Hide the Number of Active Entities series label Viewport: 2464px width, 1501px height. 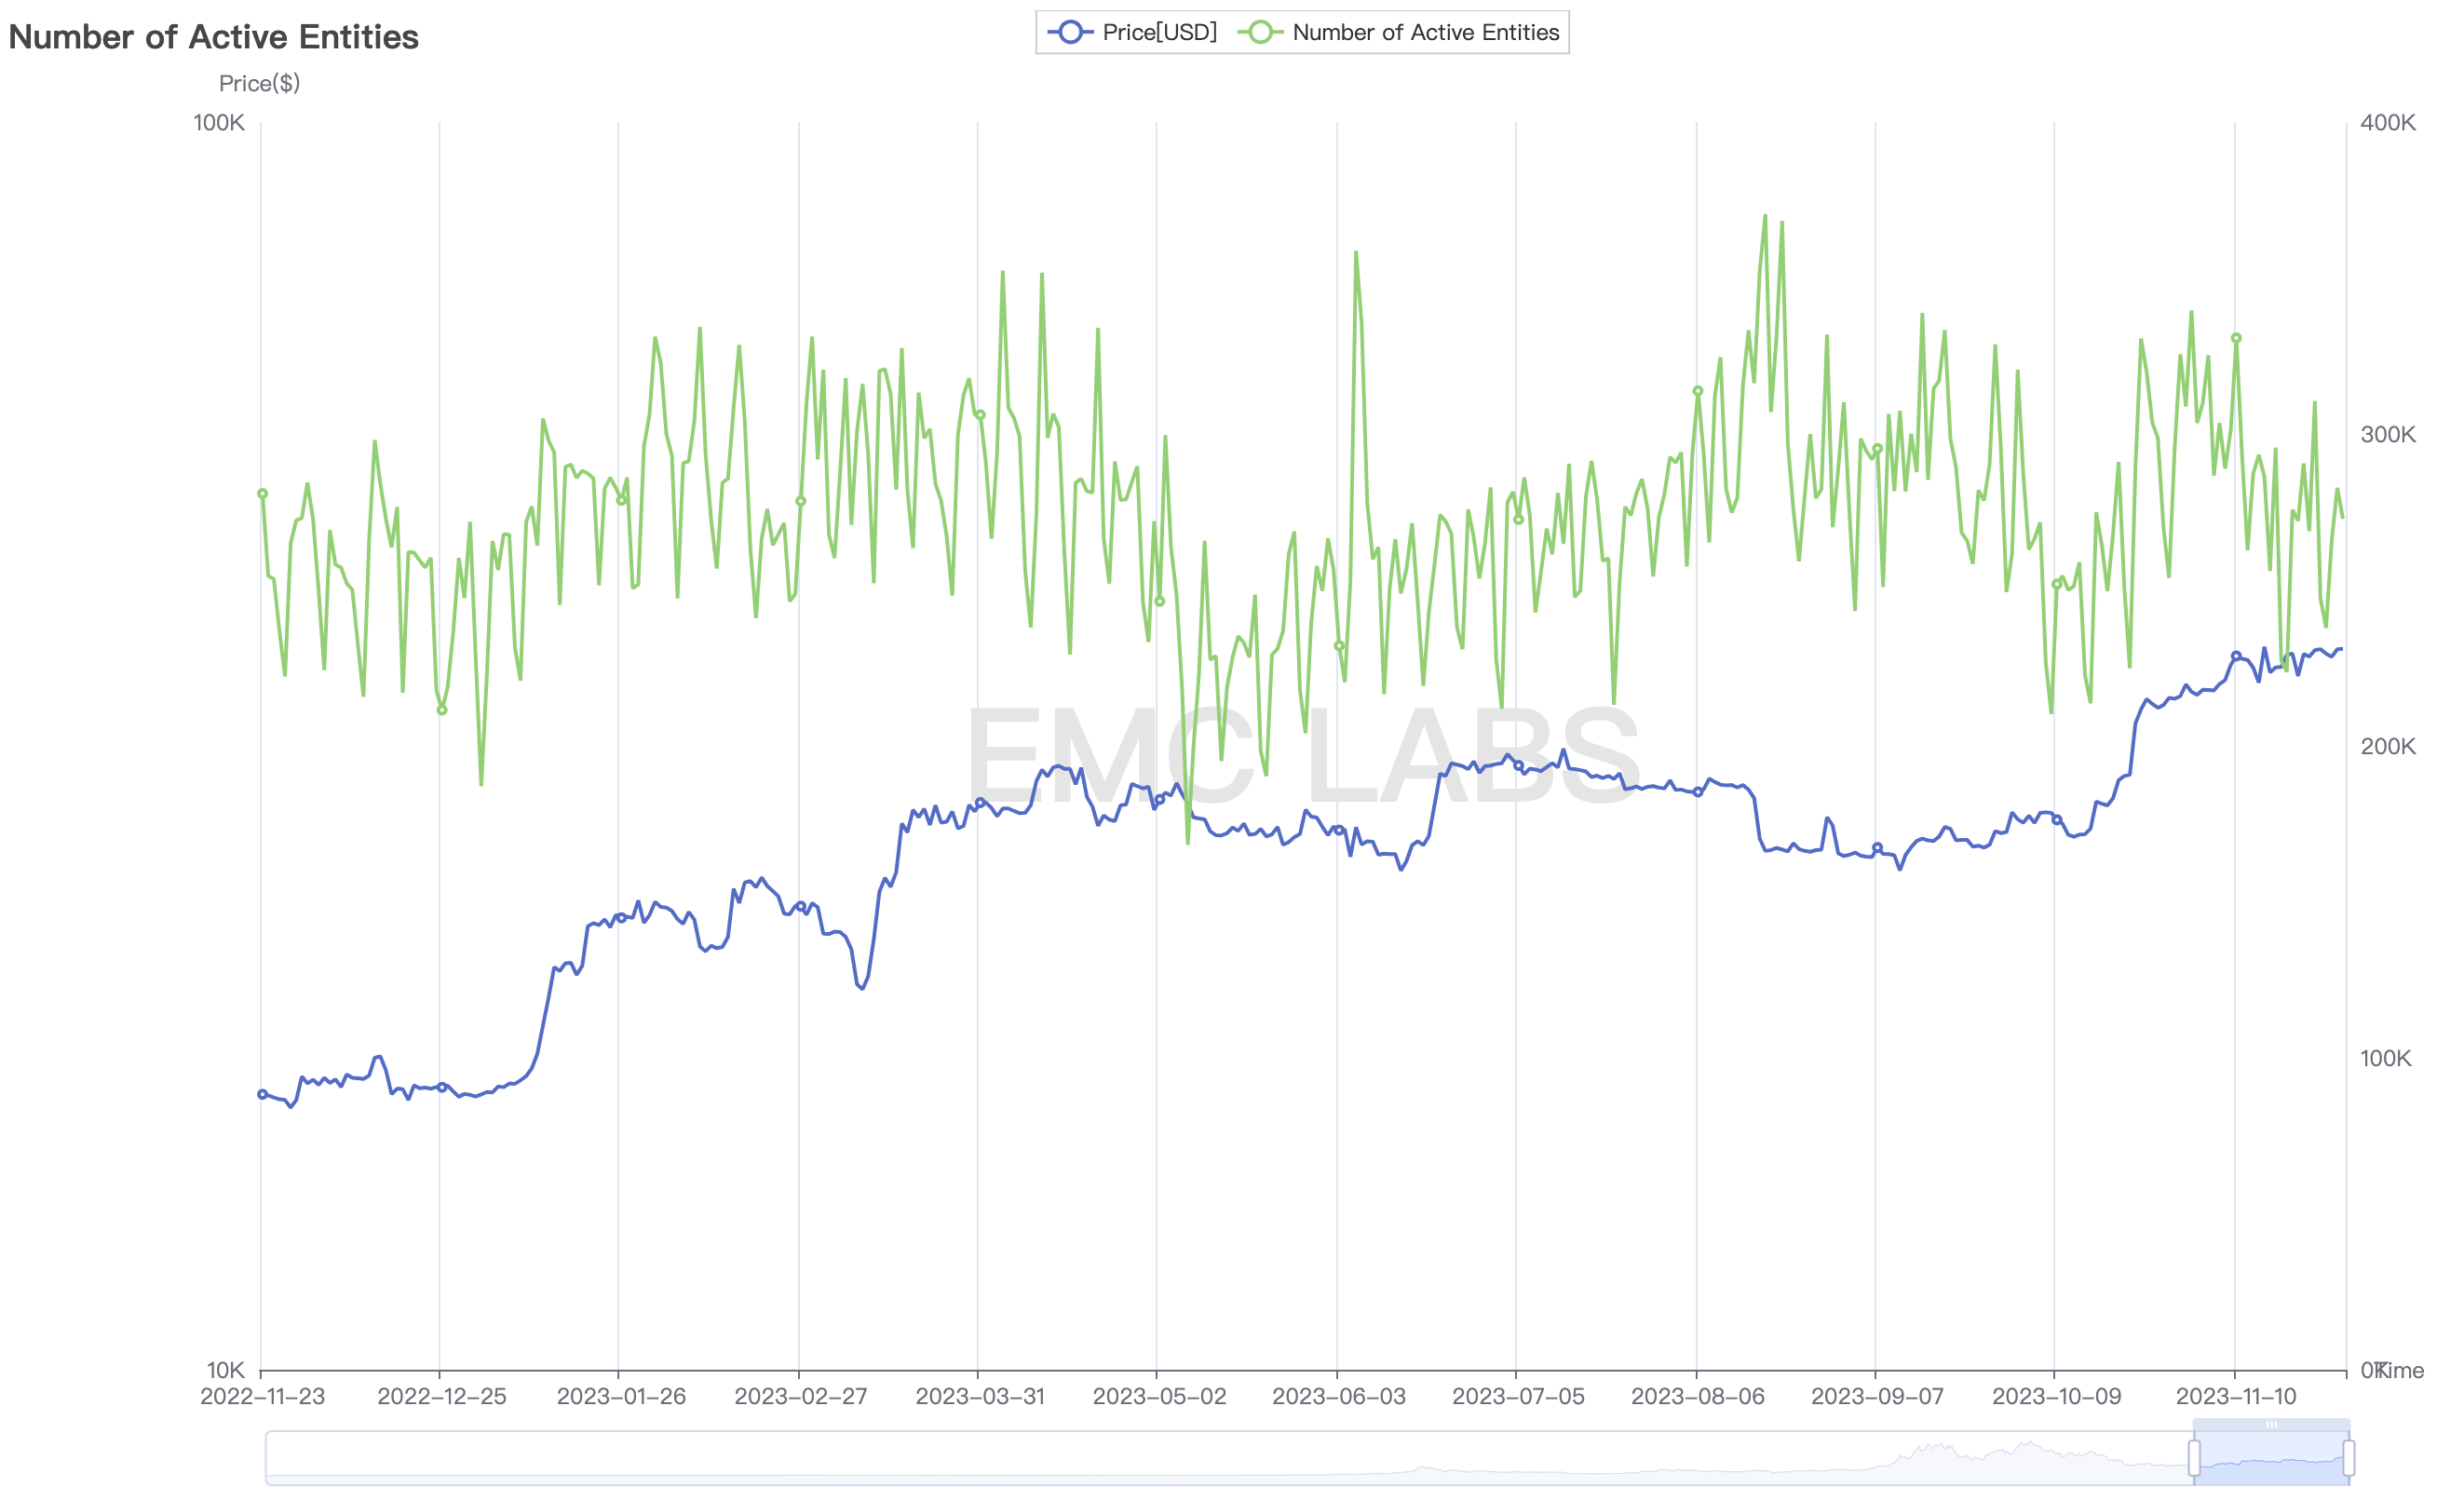(x=1425, y=32)
